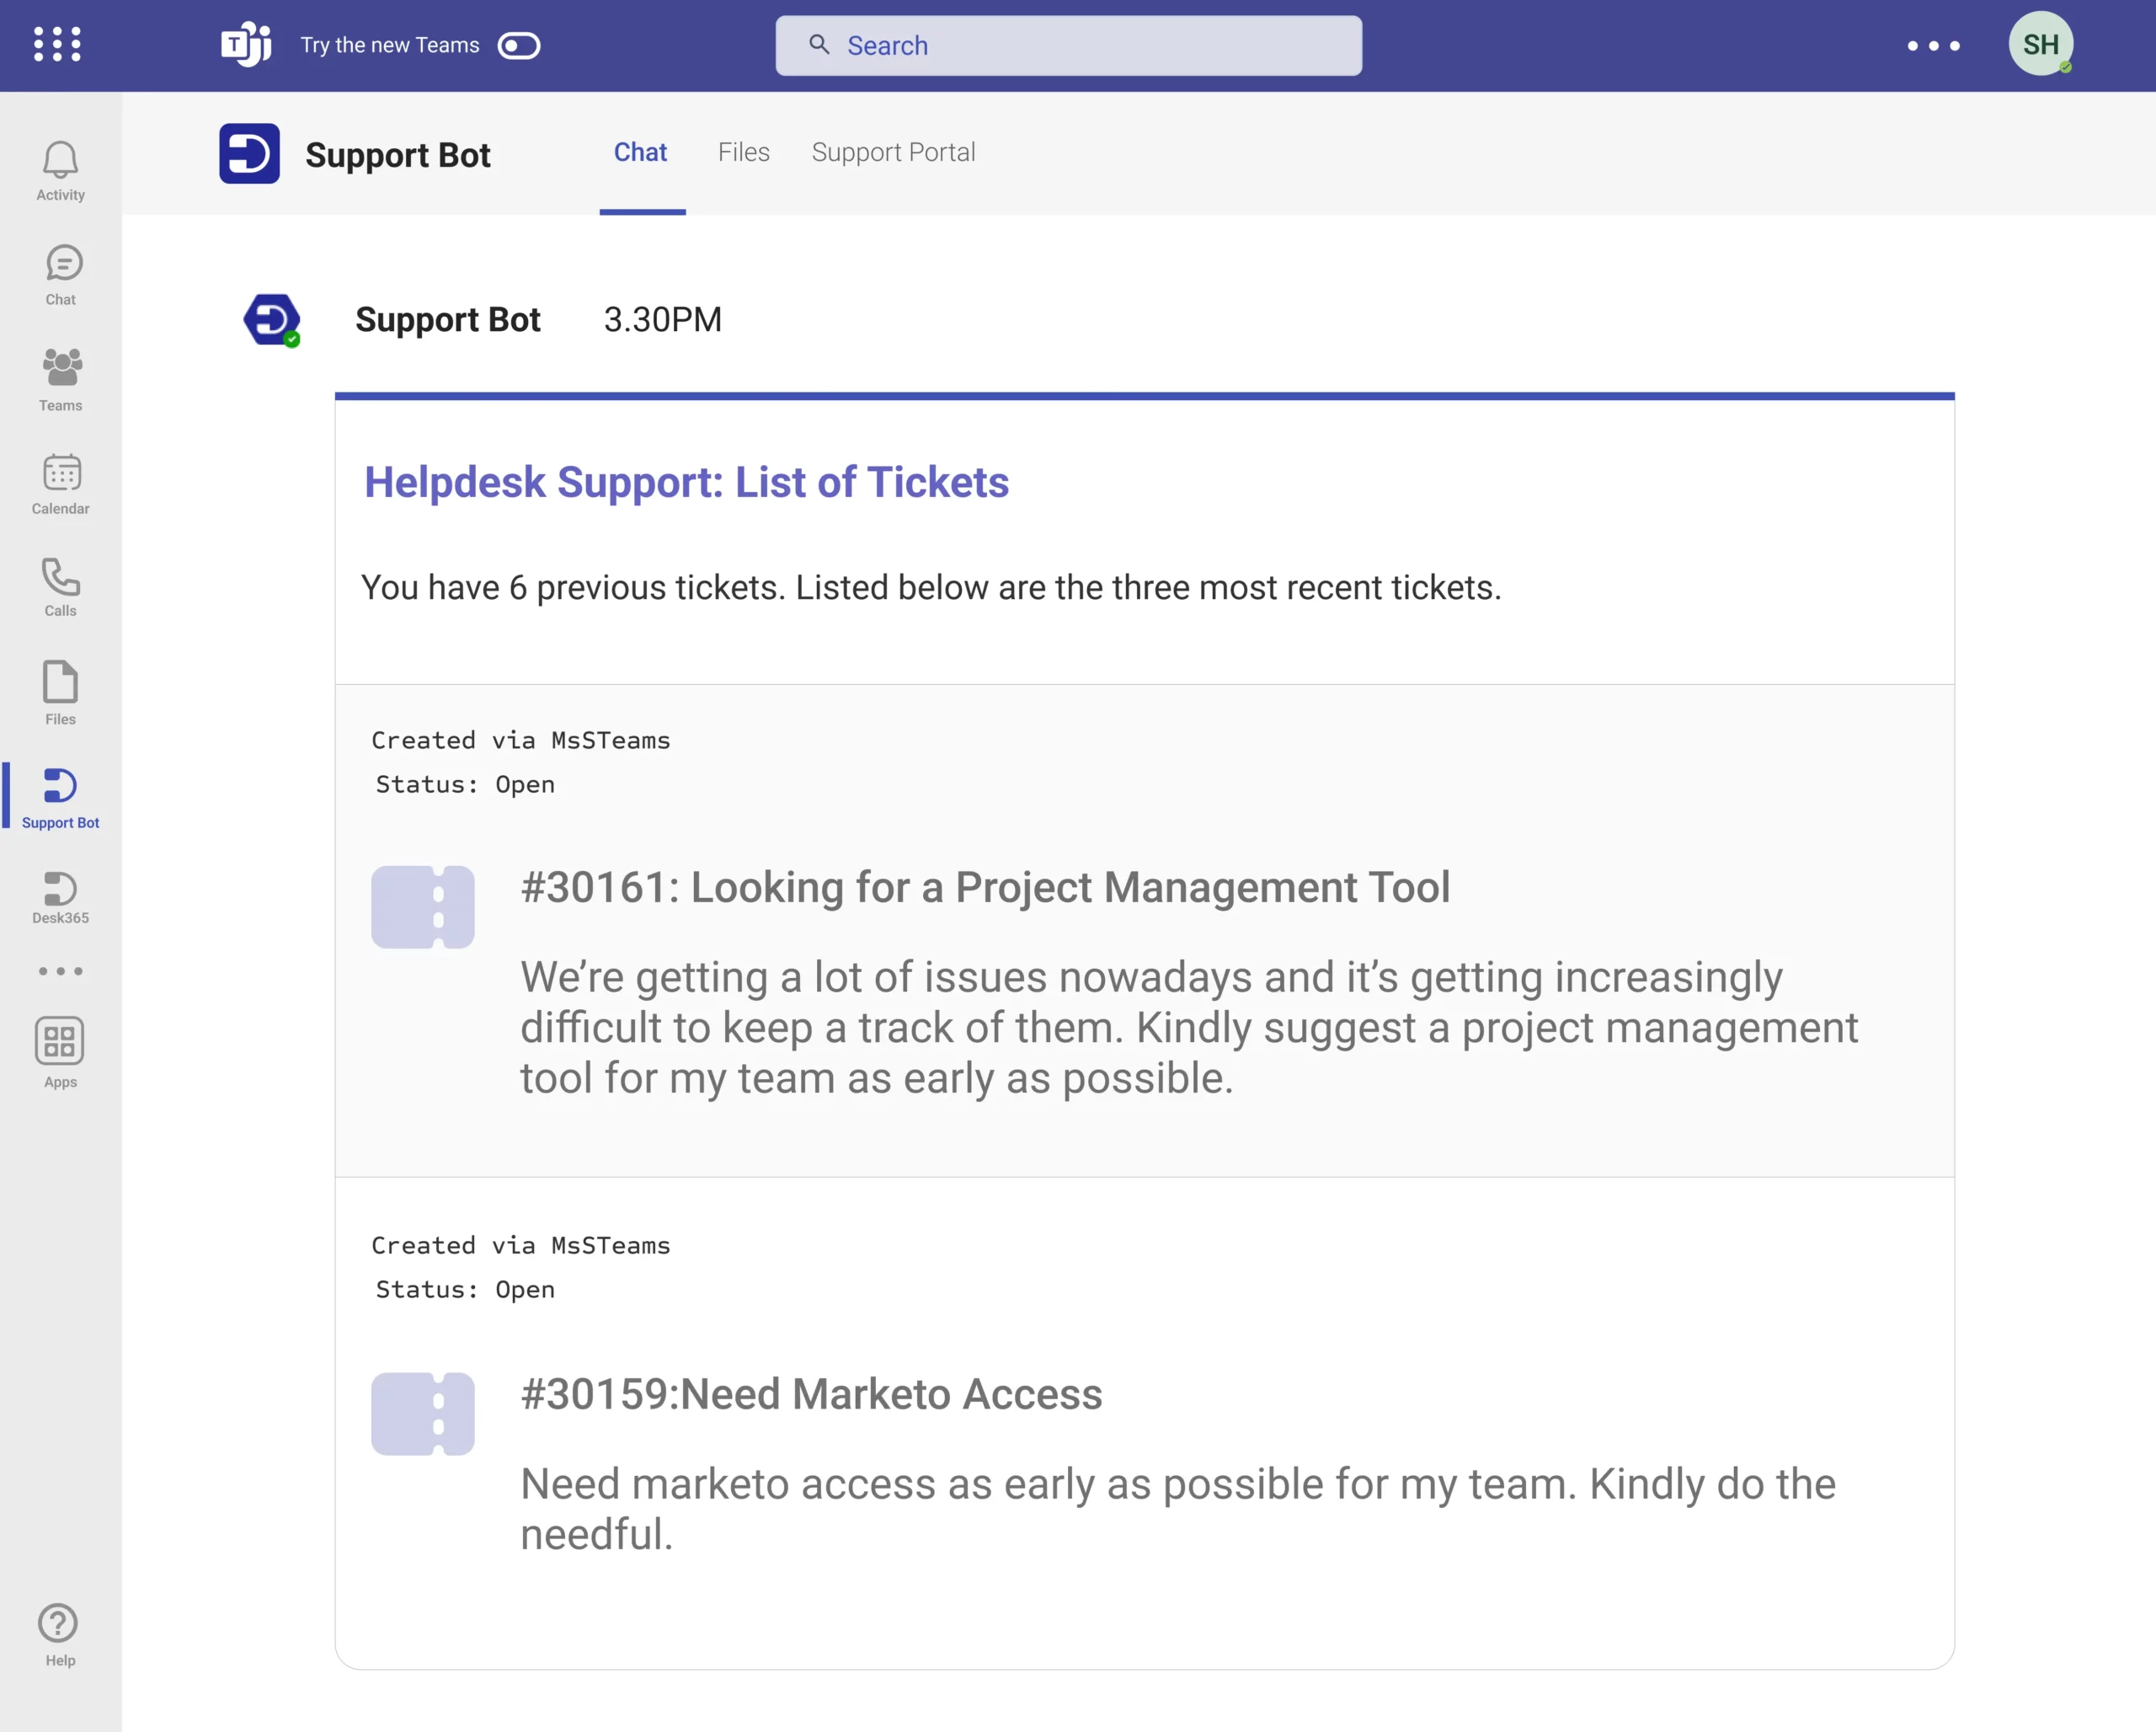Viewport: 2156px width, 1732px height.
Task: Open the app launcher grid icon
Action: tap(57, 45)
